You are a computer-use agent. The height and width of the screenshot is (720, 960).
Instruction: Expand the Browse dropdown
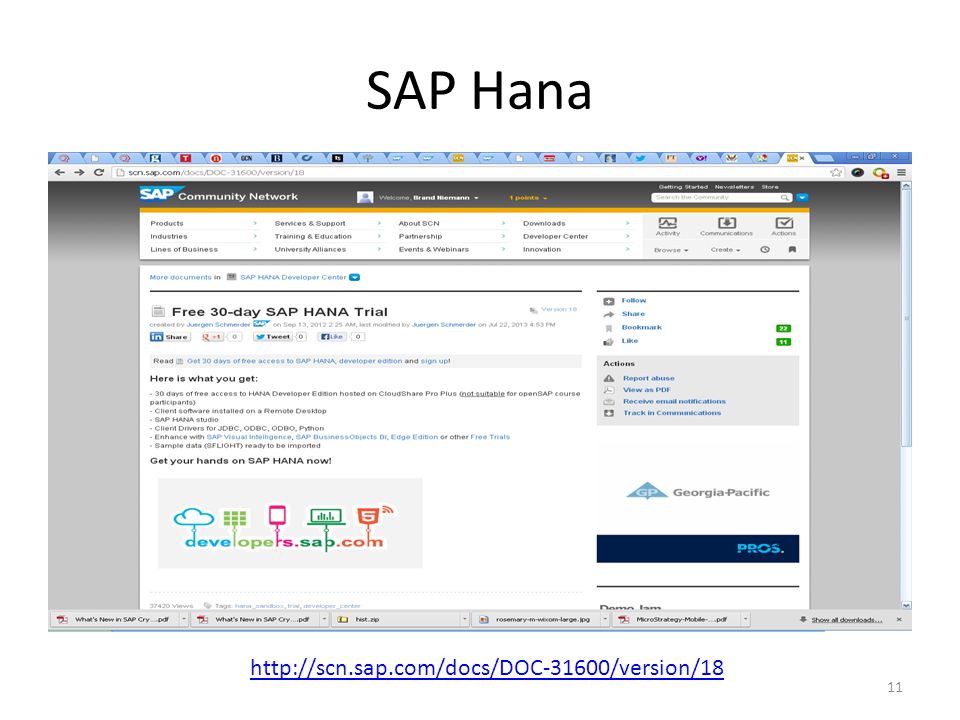[671, 250]
